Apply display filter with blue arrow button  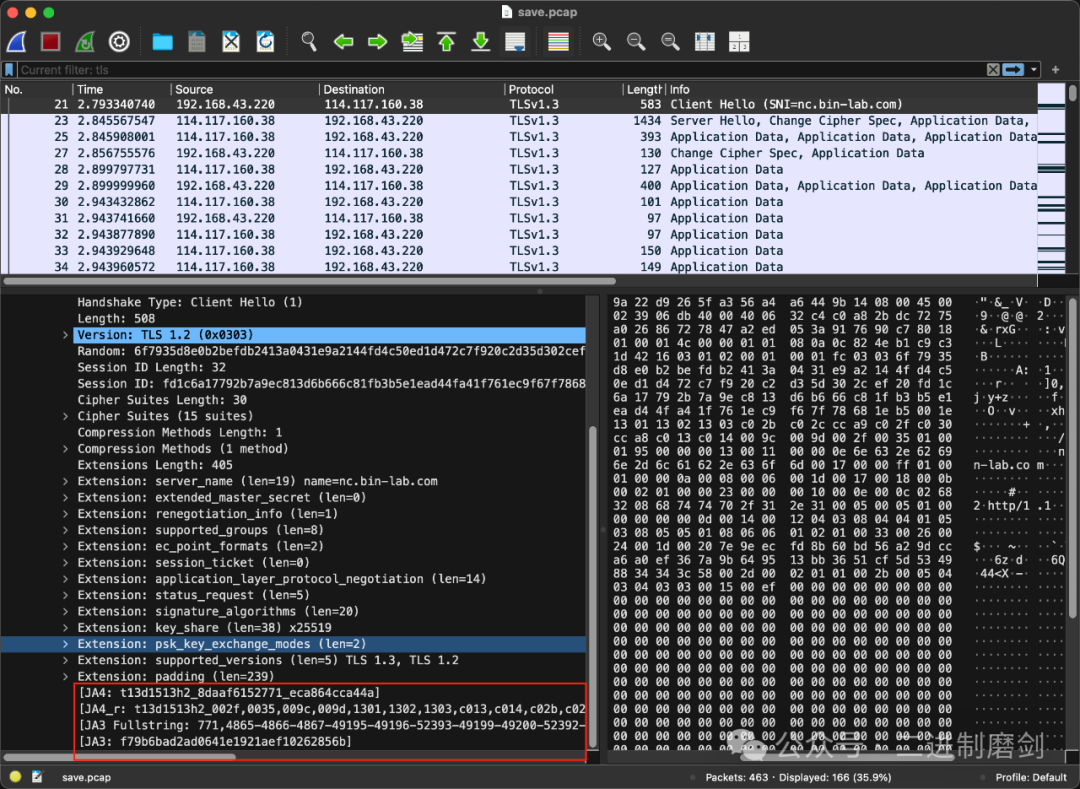coord(1013,70)
